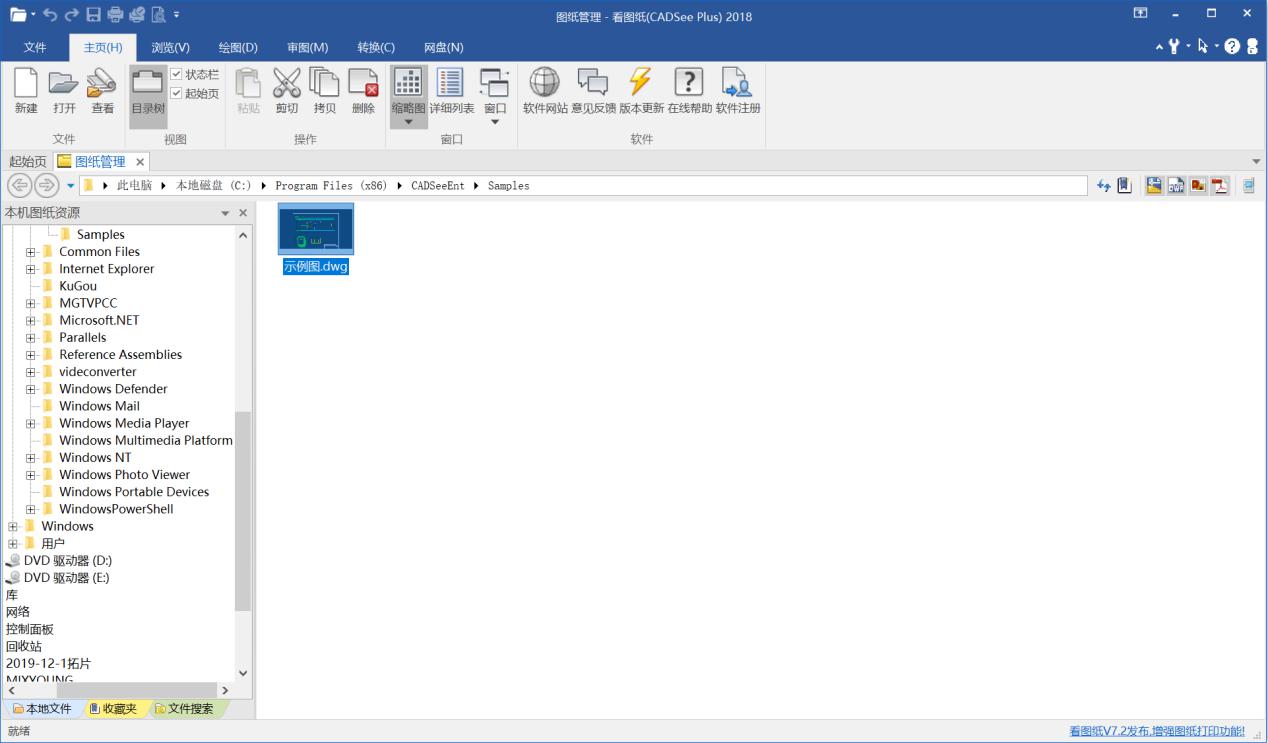This screenshot has width=1268, height=743.
Task: Open the 浏览(V) ribbon tab
Action: (170, 47)
